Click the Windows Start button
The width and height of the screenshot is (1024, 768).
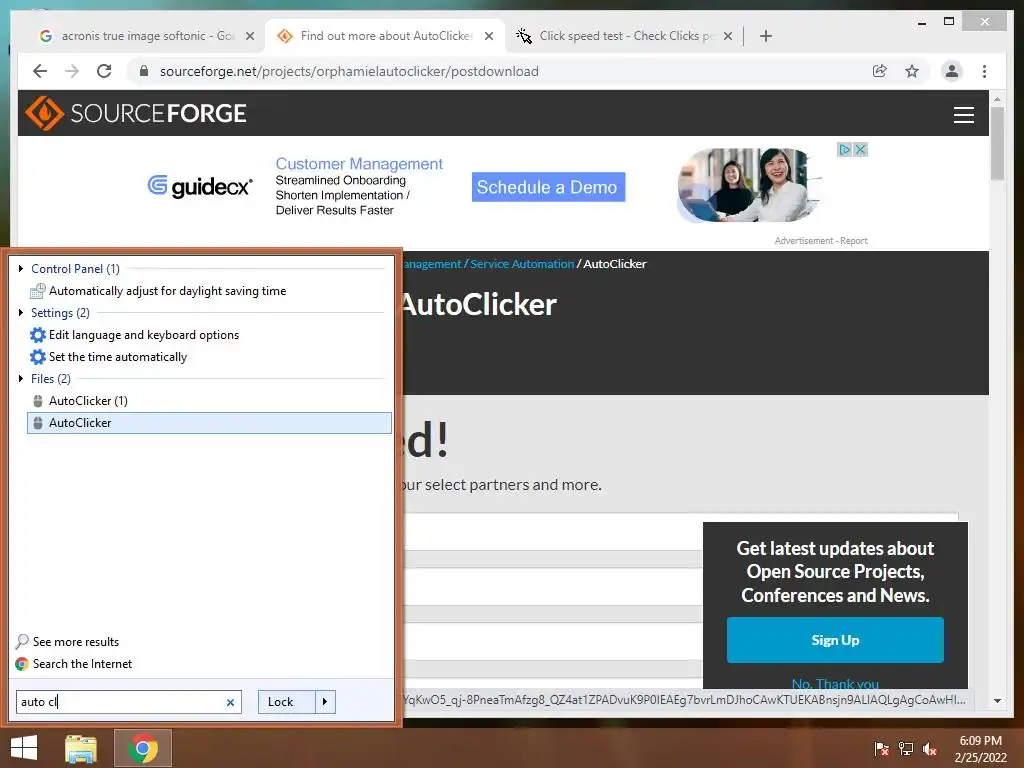pos(24,748)
